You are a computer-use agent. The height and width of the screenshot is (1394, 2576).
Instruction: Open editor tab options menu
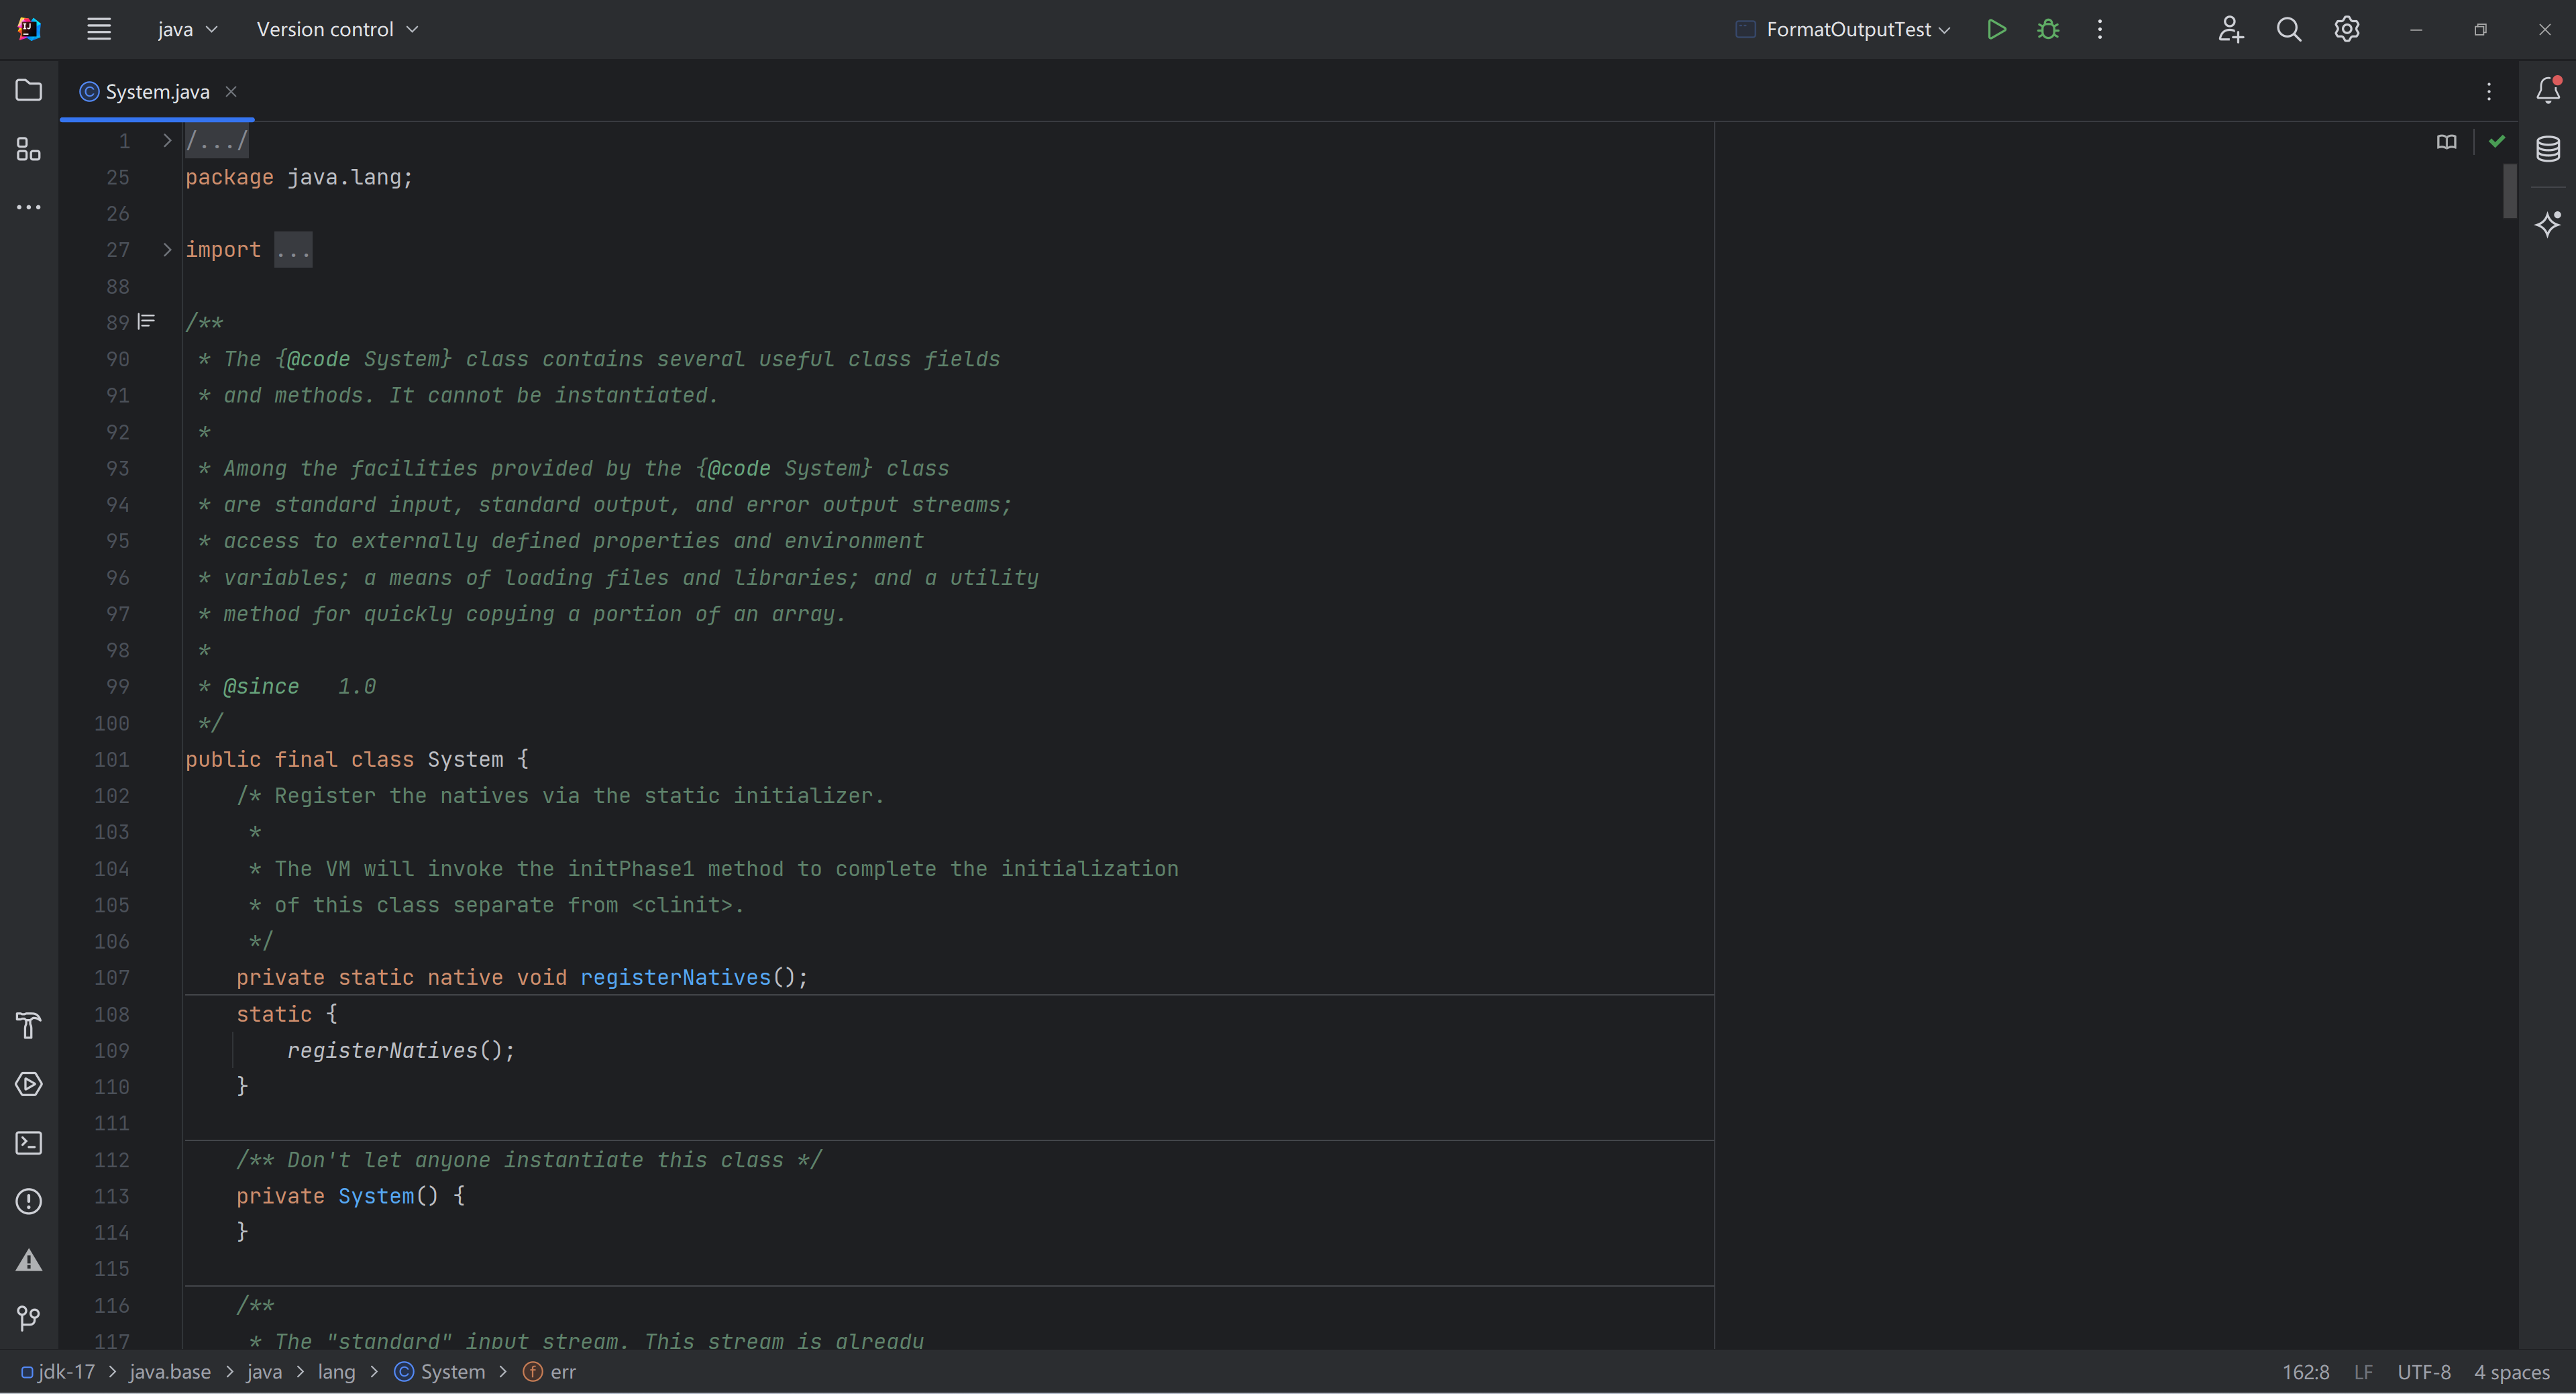tap(2489, 92)
